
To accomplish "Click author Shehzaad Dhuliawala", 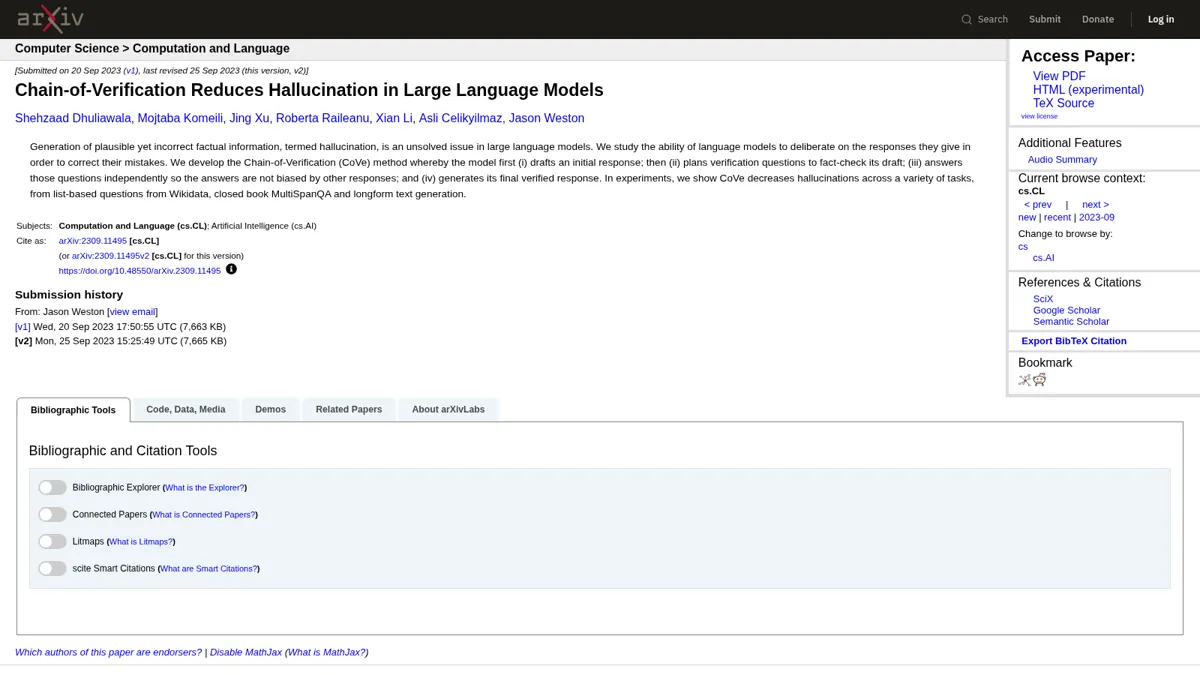I will (73, 118).
